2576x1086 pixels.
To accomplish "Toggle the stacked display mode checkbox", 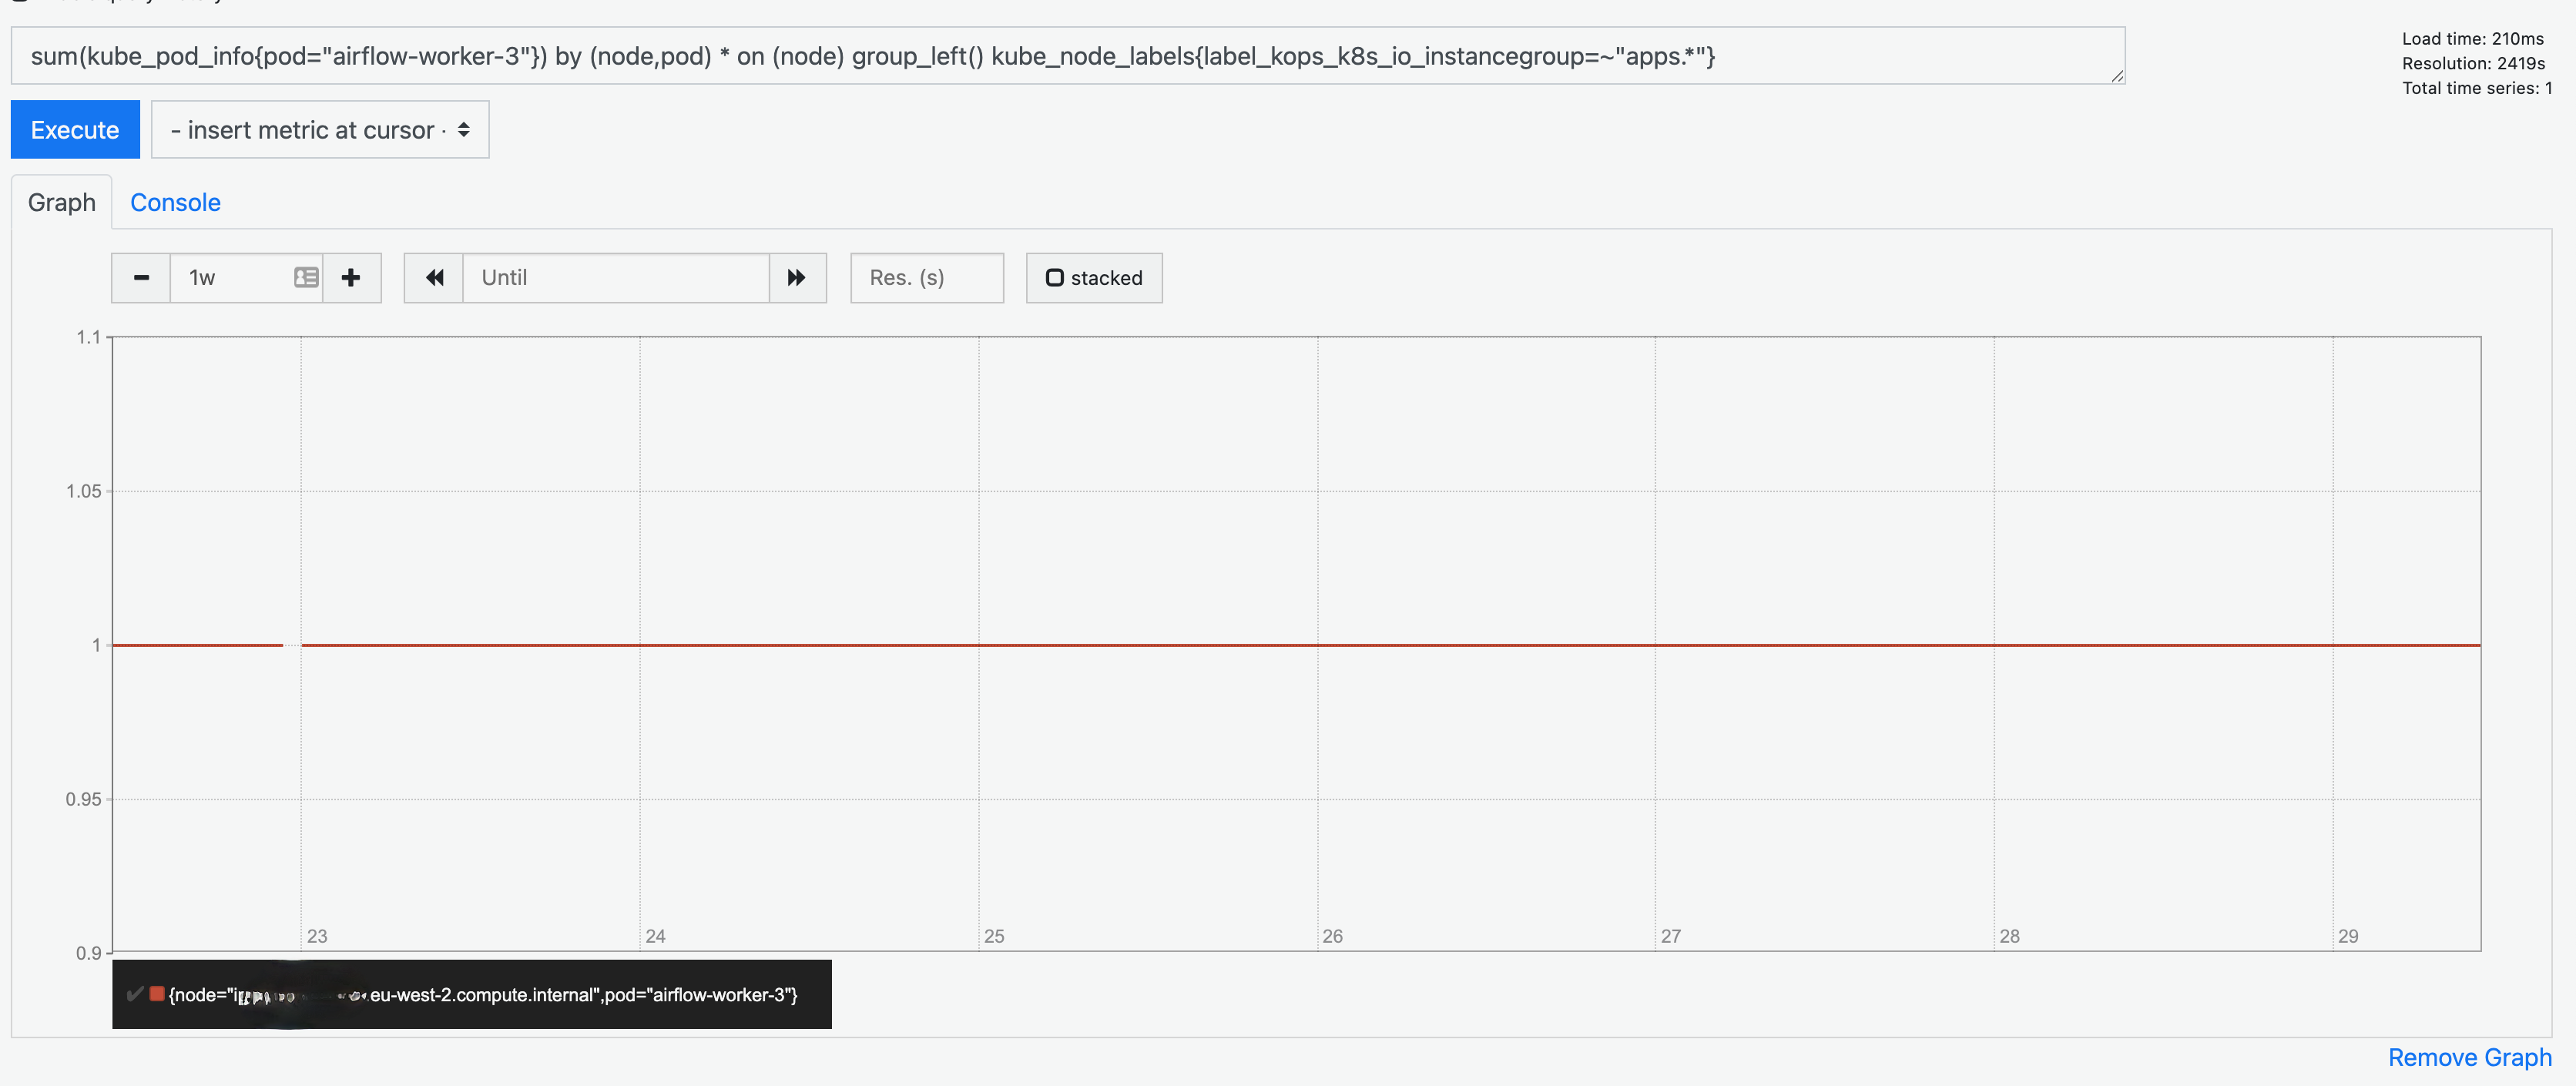I will [x=1053, y=276].
